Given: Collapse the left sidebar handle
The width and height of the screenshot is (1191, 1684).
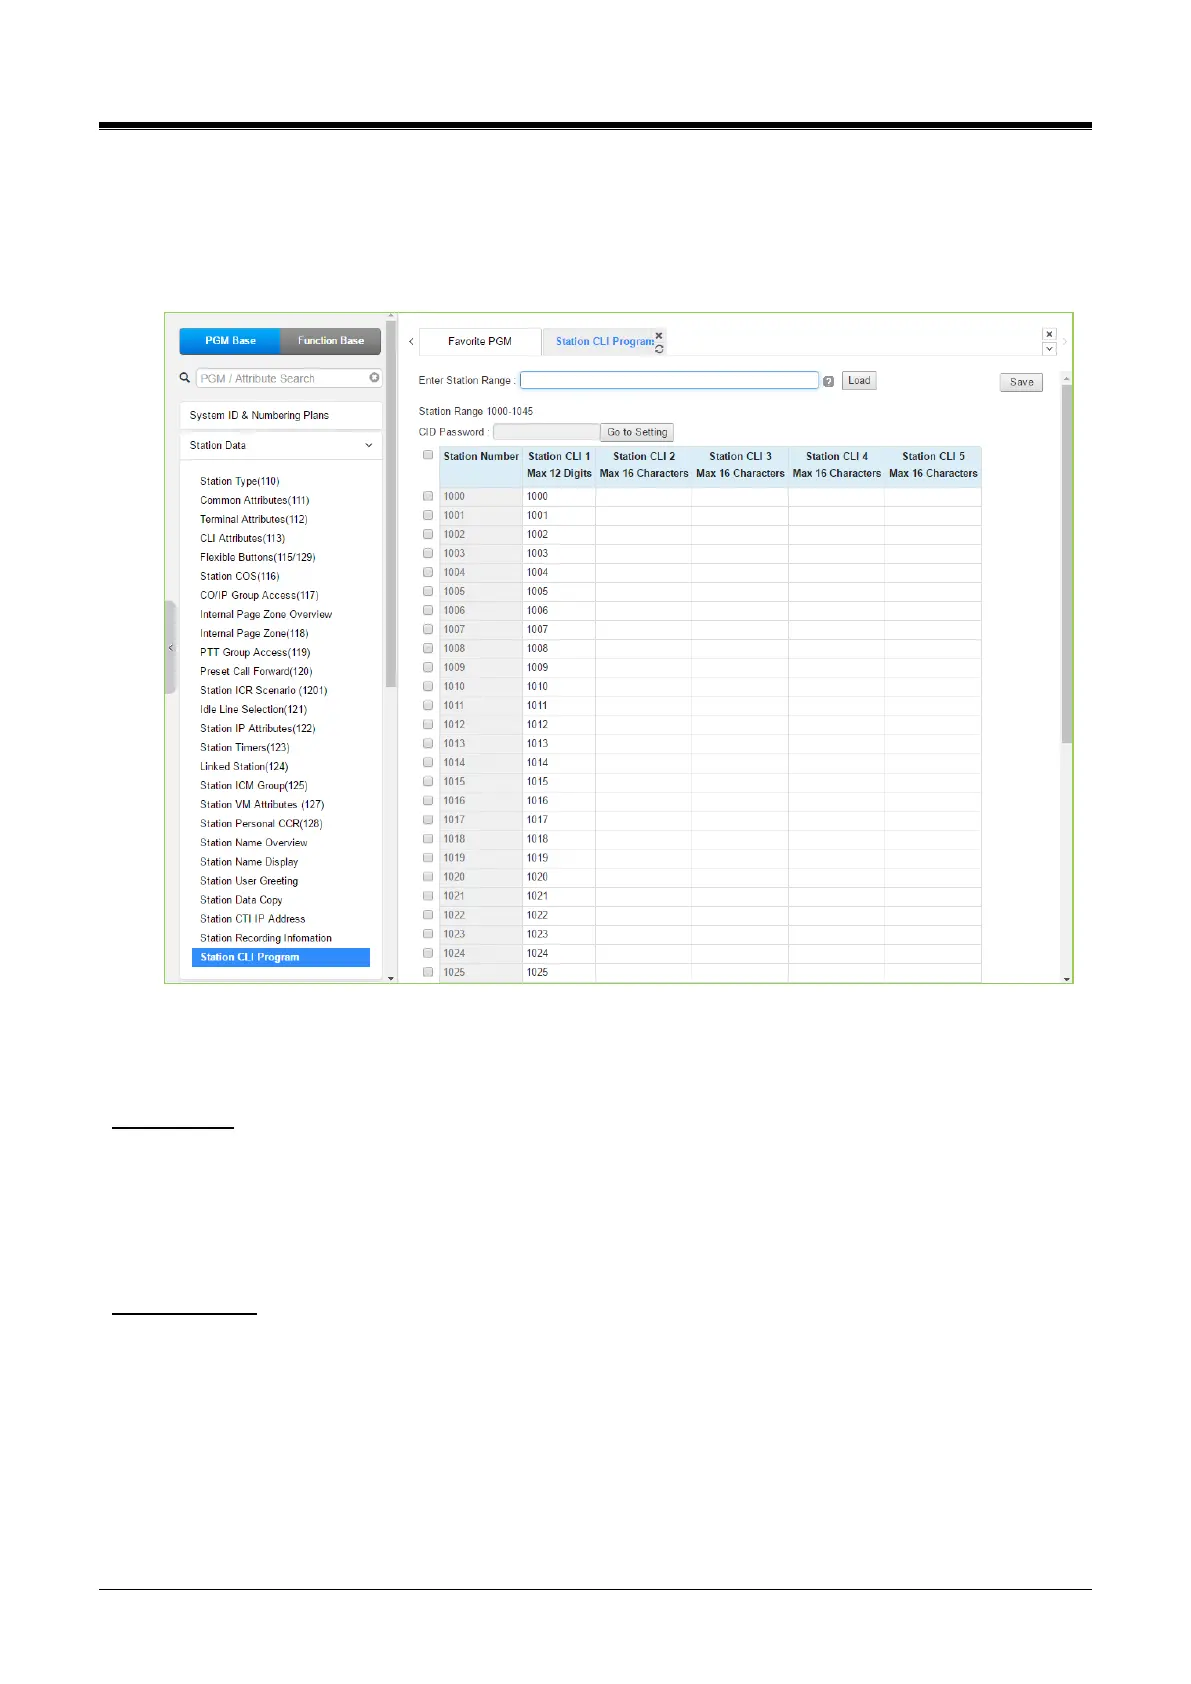Looking at the screenshot, I should (x=170, y=648).
